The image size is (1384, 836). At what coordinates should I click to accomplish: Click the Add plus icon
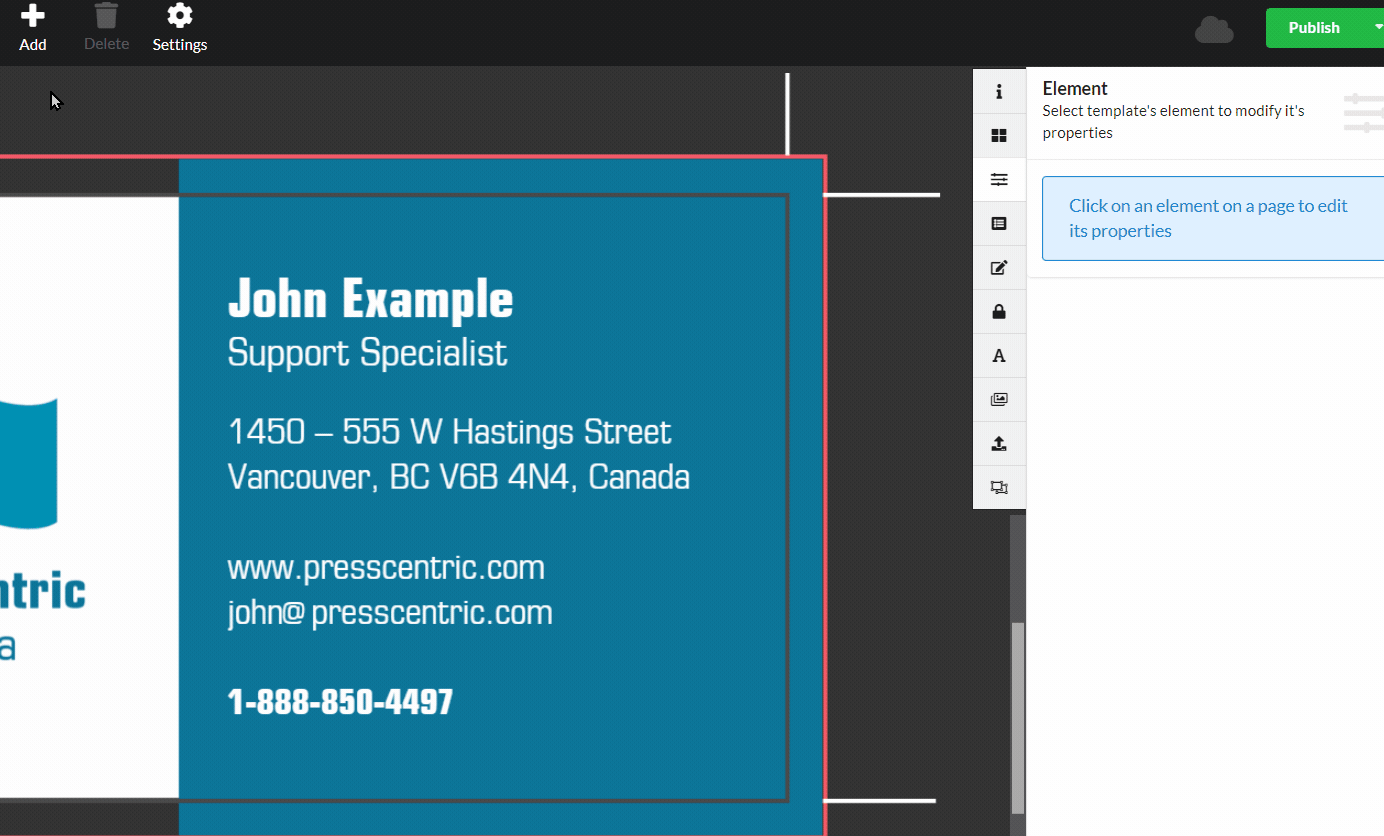[33, 17]
